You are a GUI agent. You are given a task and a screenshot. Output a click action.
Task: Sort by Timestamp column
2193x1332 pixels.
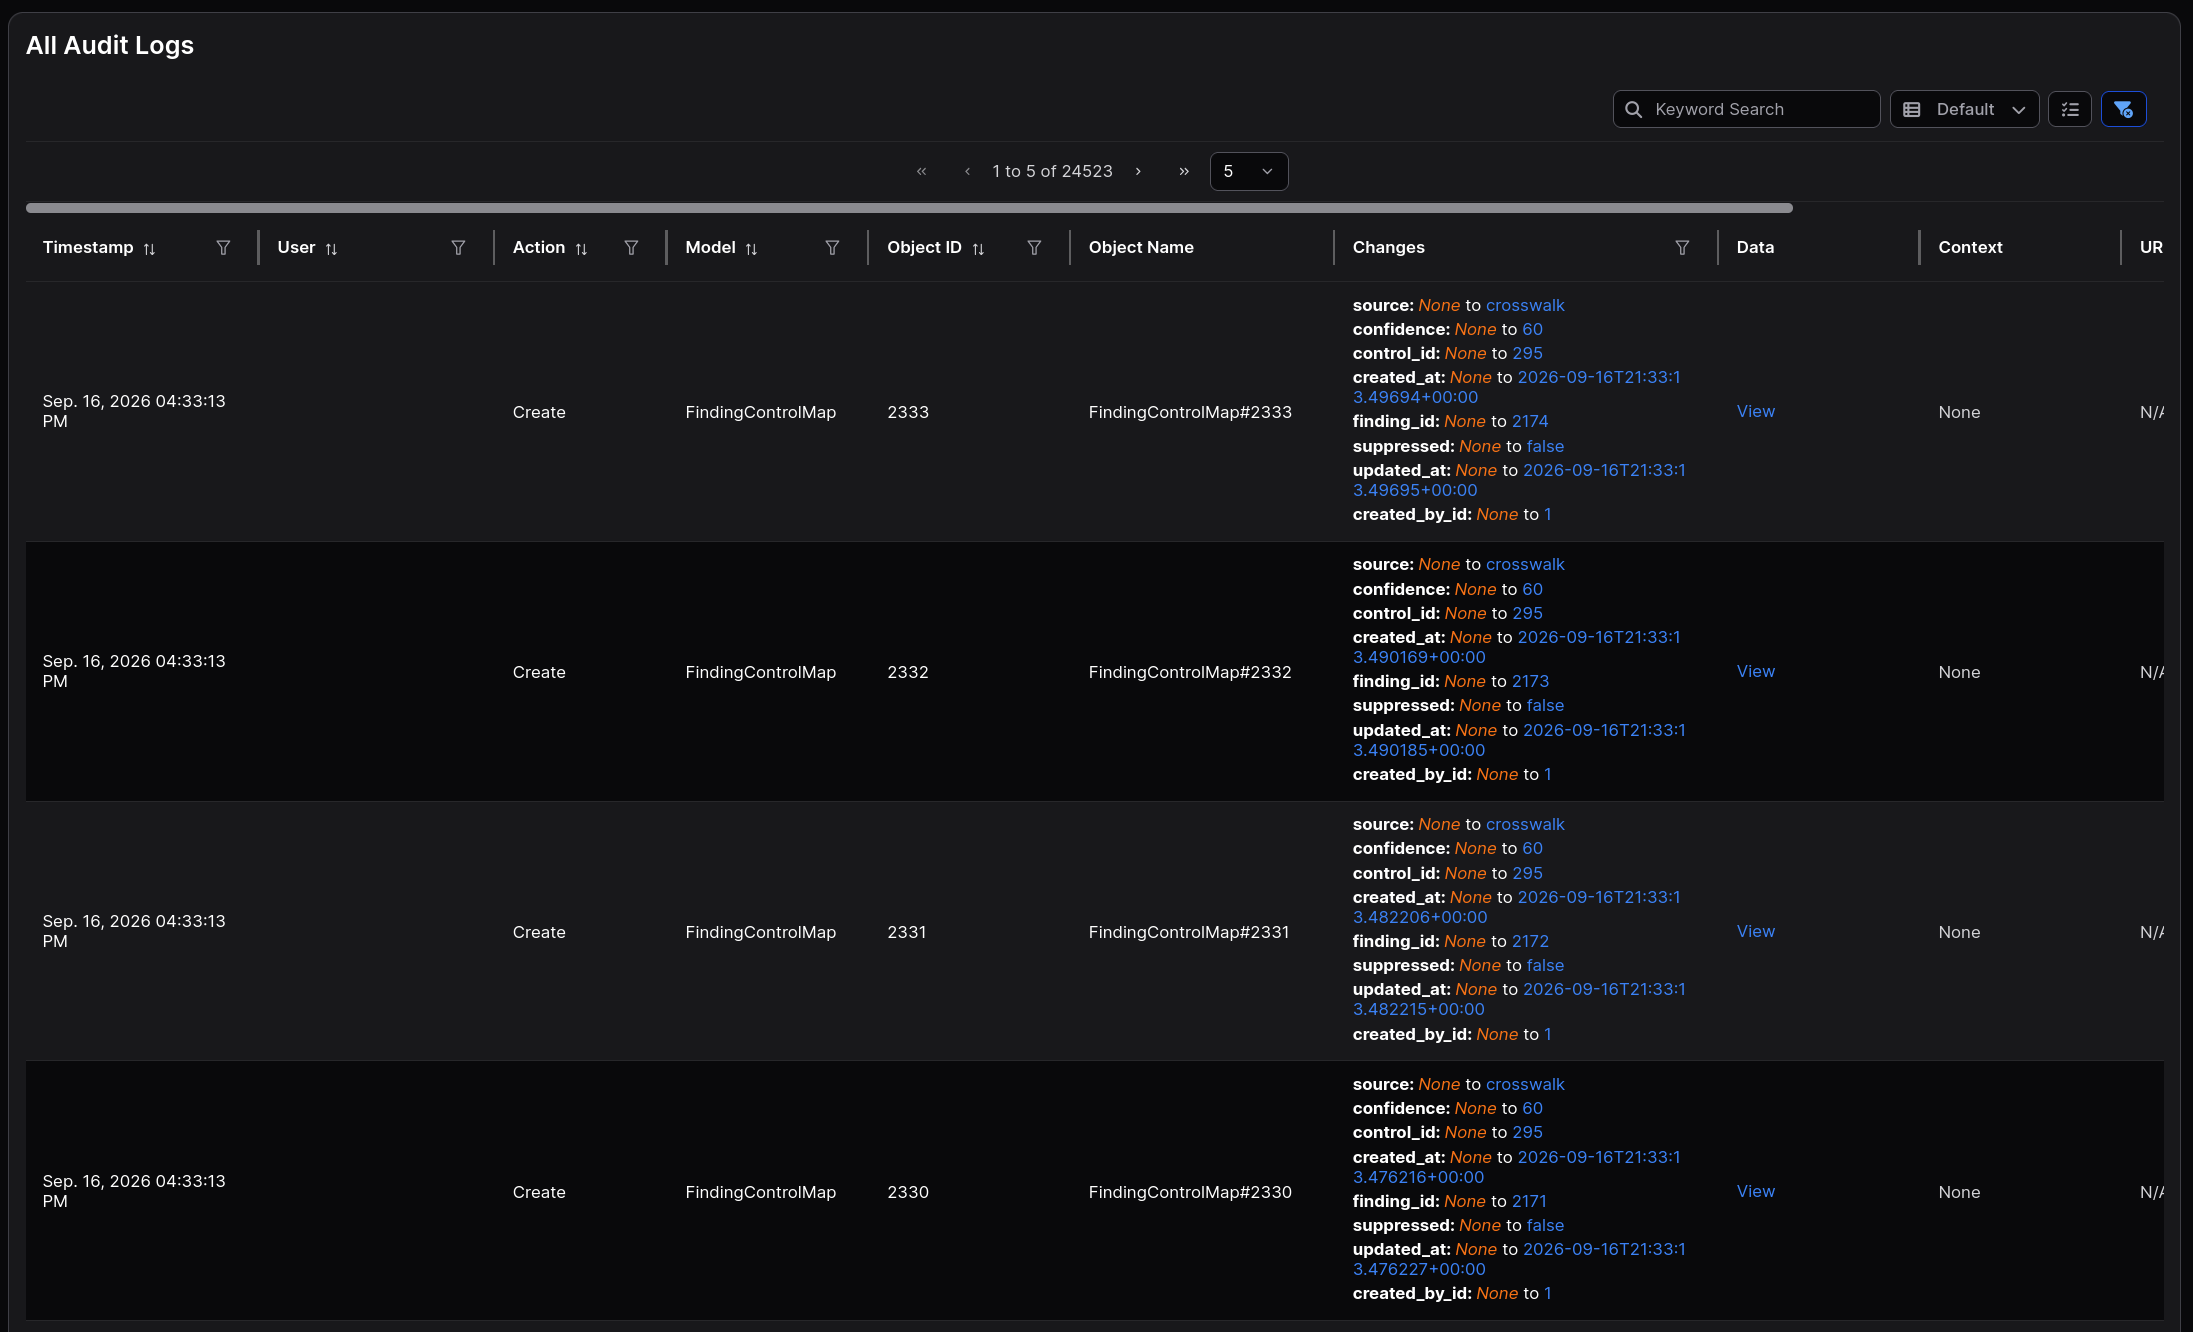click(149, 248)
